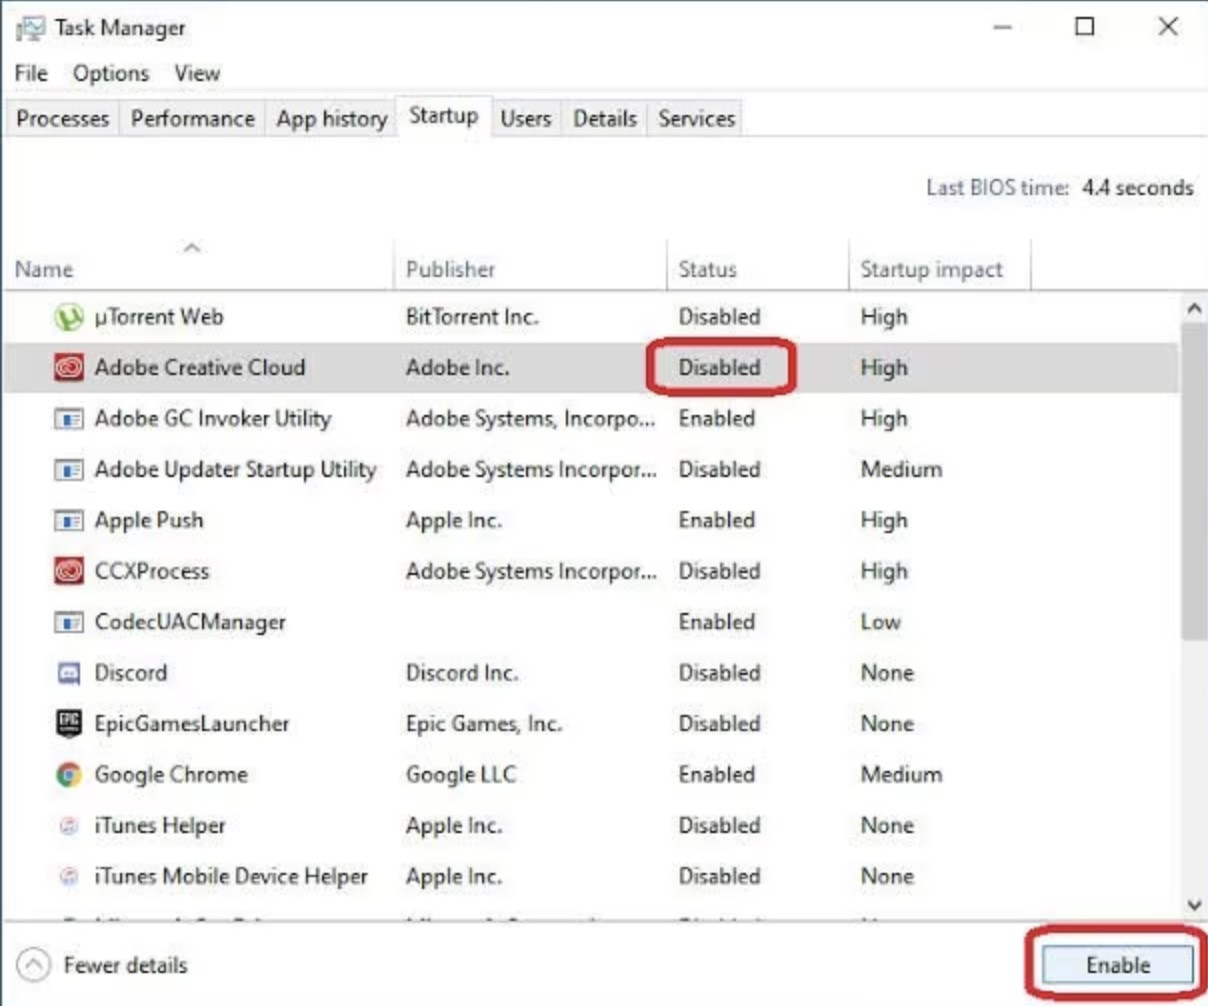Click the scrollbar down arrow

point(1194,905)
